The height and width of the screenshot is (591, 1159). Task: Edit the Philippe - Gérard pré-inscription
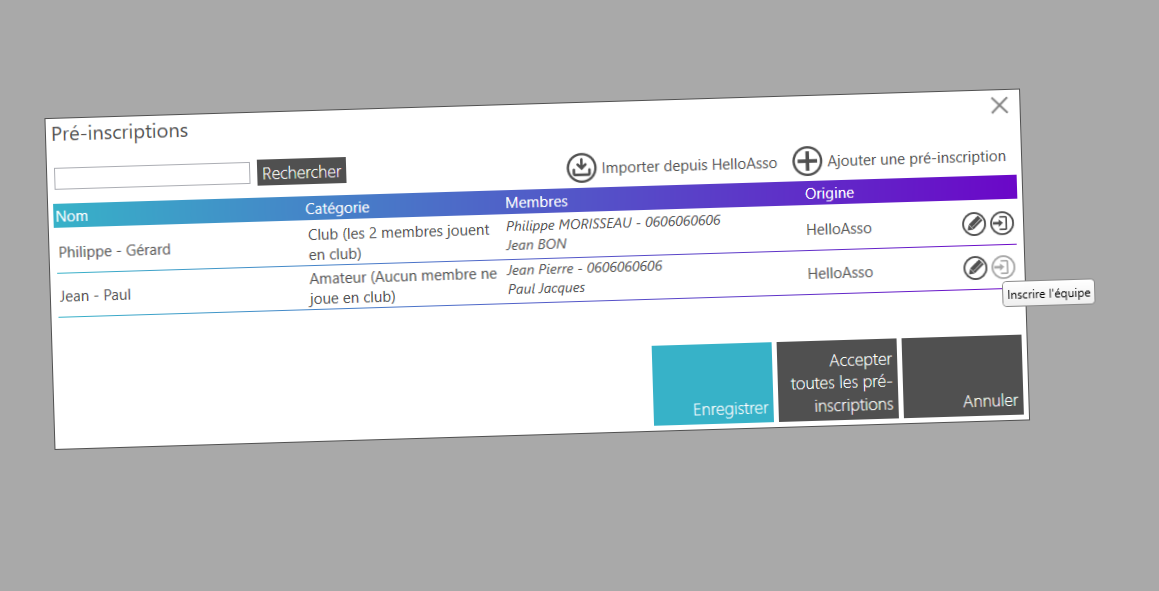click(973, 224)
